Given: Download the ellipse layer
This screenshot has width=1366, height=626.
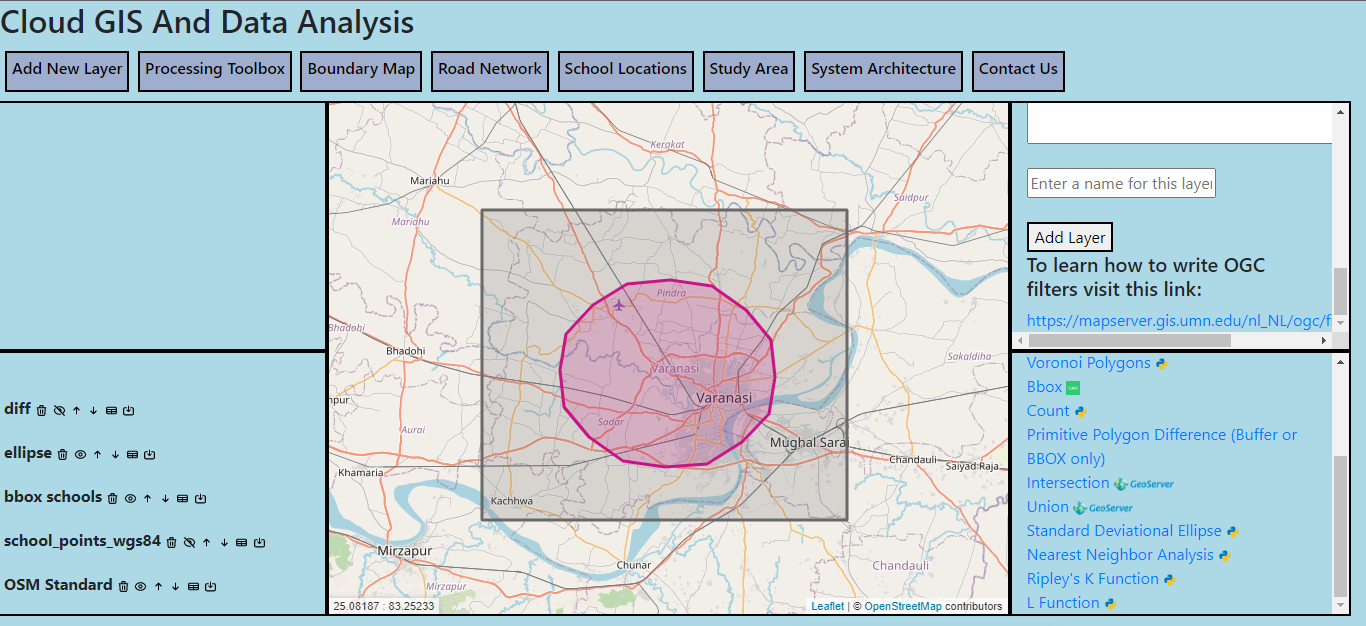Looking at the screenshot, I should coord(149,454).
